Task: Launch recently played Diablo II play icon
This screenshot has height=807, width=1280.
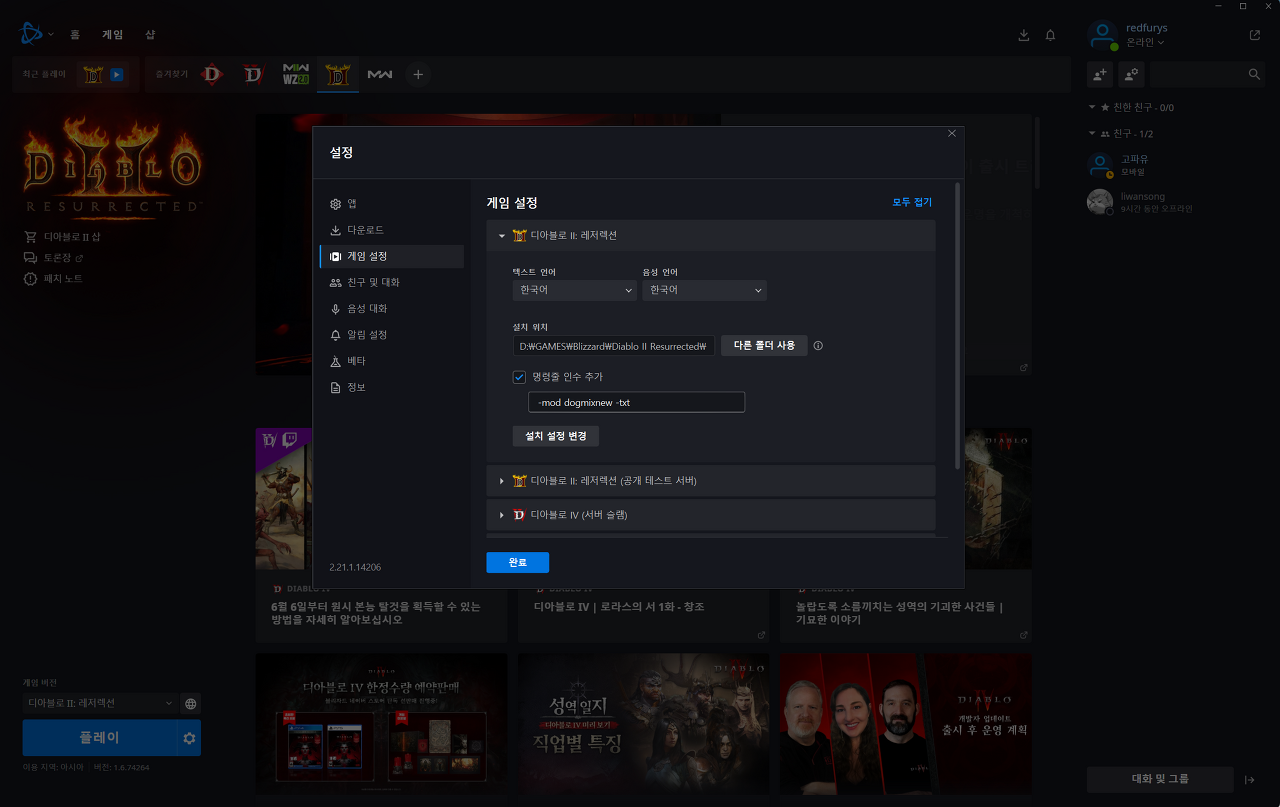Action: pos(117,74)
